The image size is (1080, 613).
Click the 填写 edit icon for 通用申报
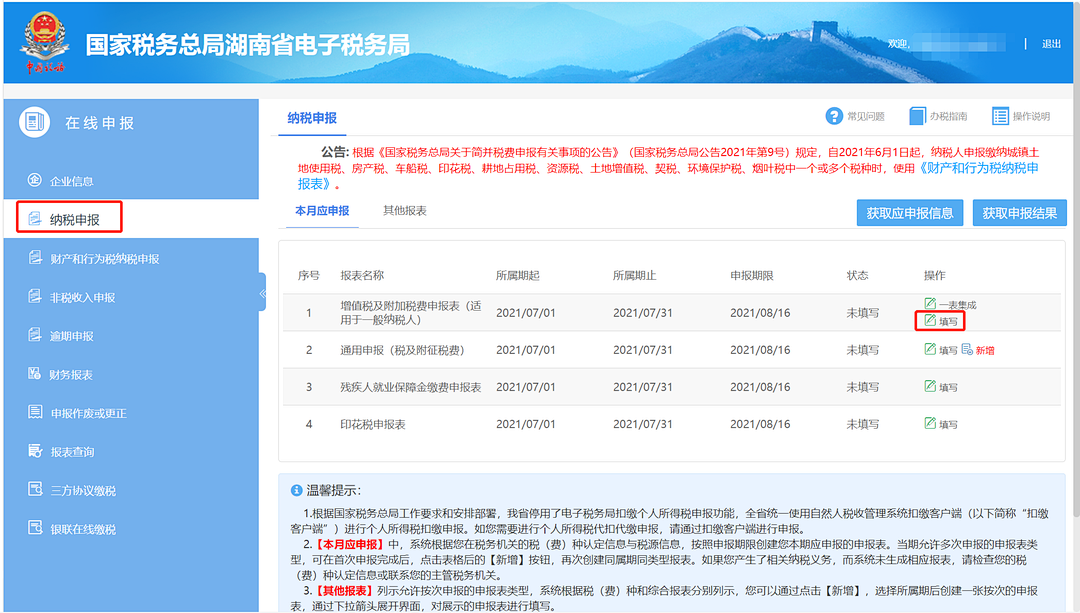click(x=930, y=349)
